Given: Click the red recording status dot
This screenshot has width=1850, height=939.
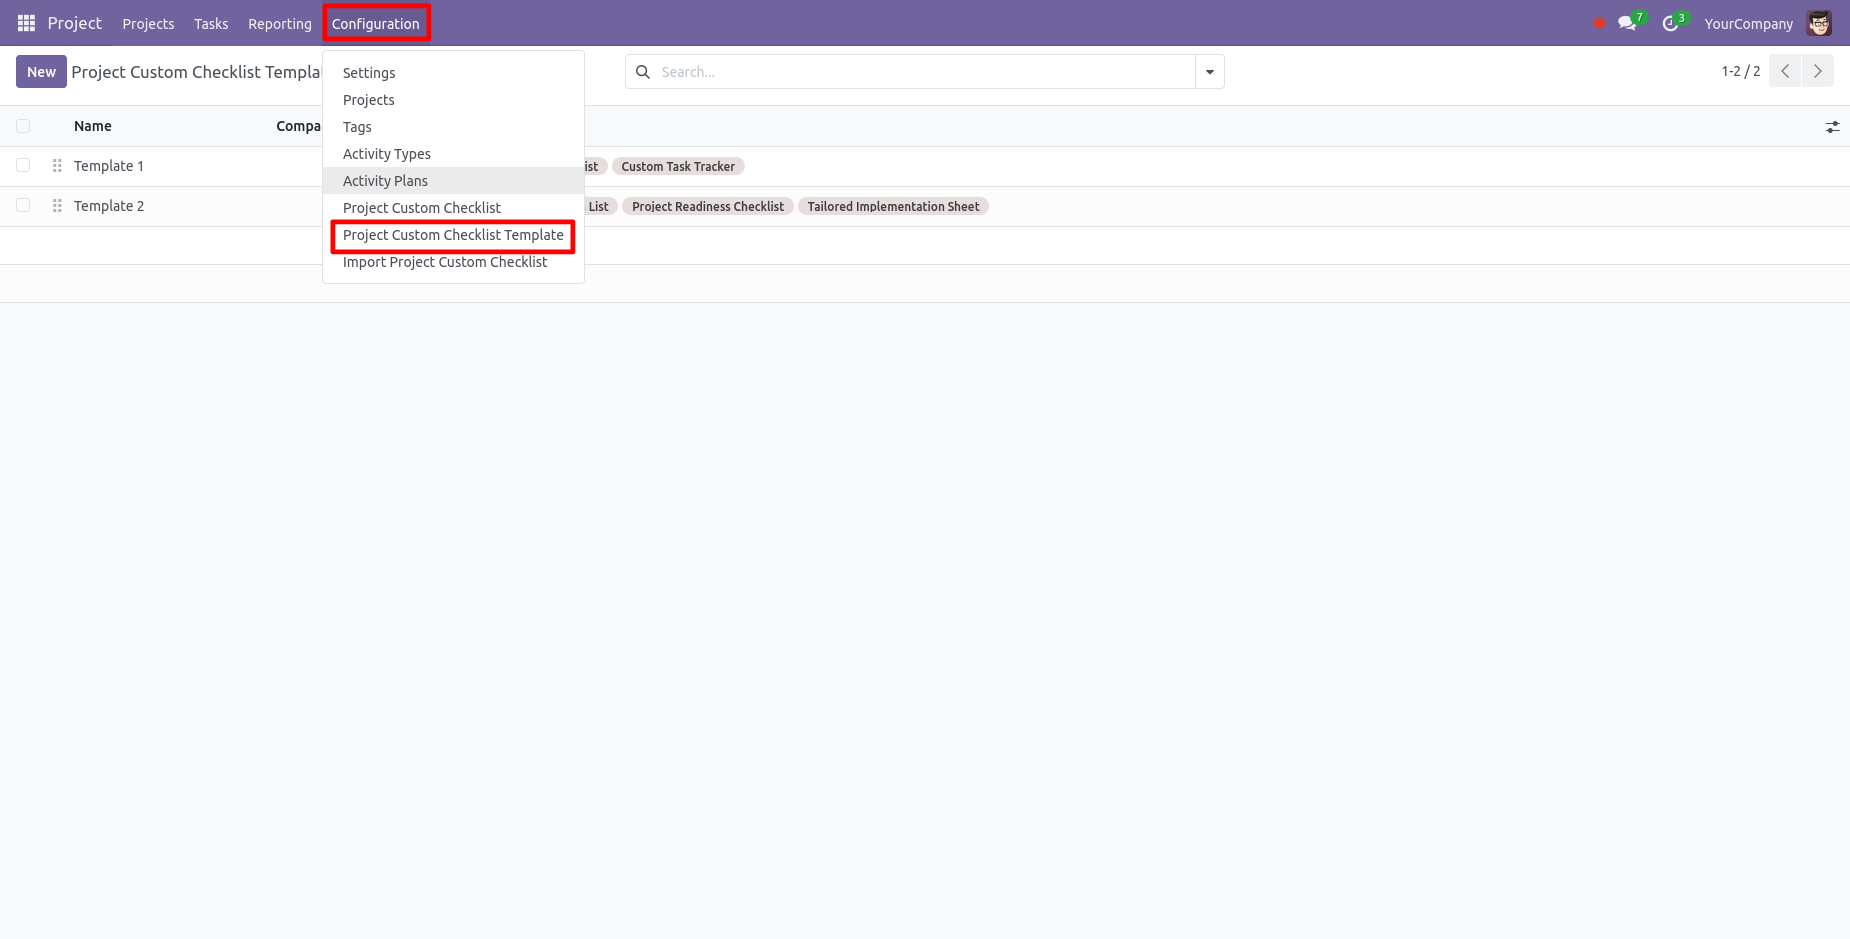Looking at the screenshot, I should click(1599, 23).
